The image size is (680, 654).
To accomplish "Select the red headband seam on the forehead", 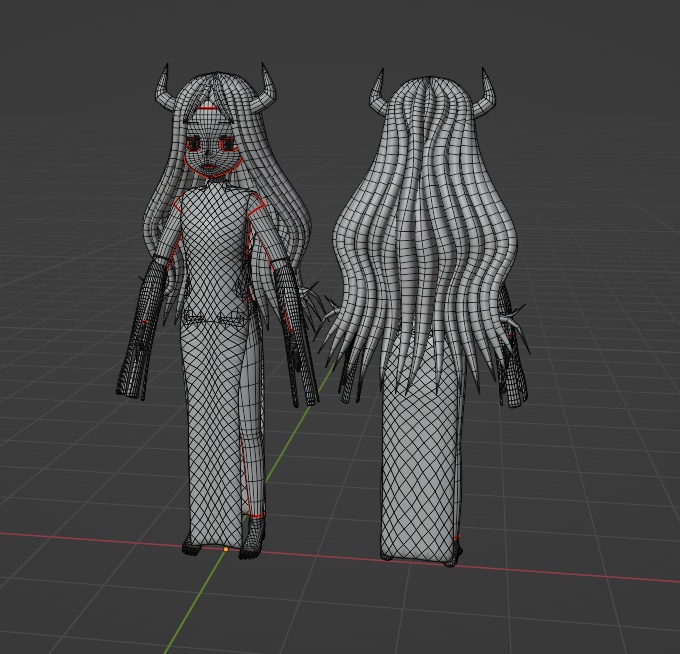I will pos(209,107).
